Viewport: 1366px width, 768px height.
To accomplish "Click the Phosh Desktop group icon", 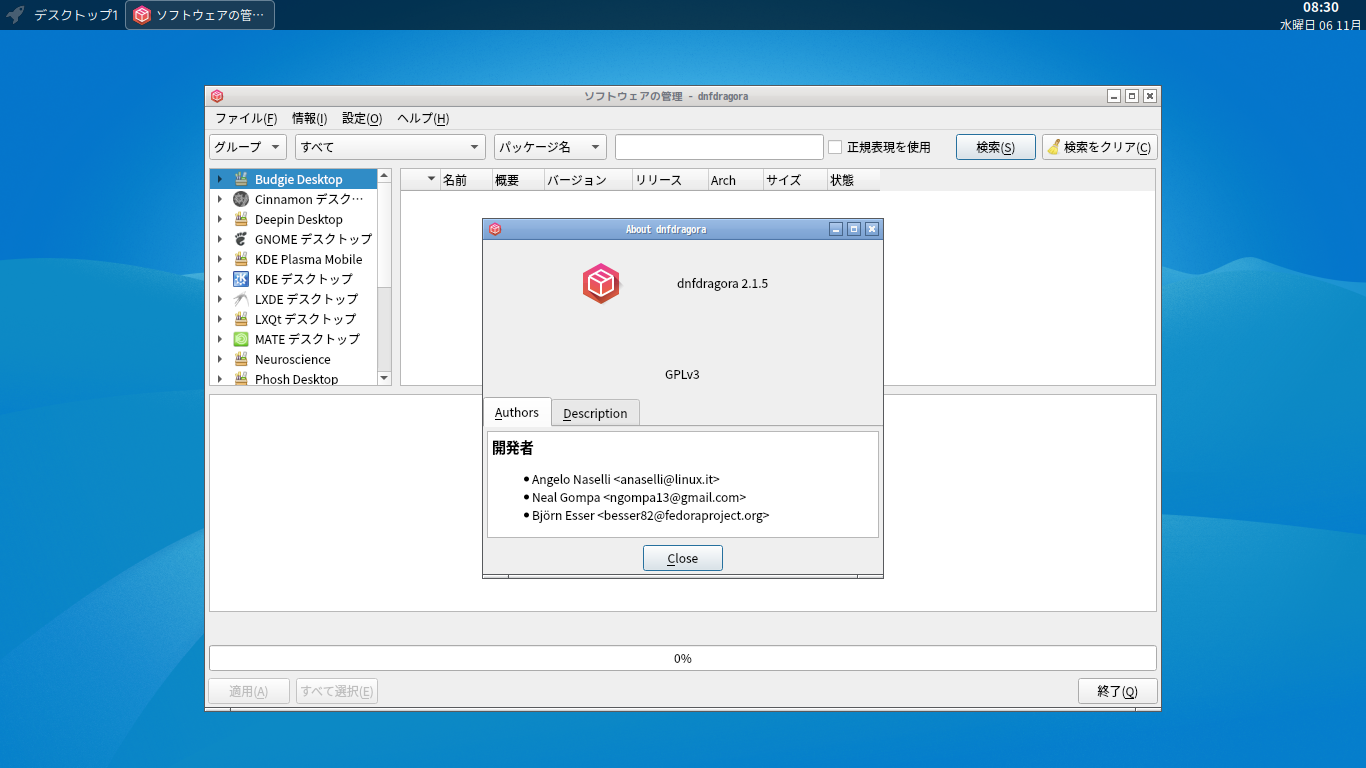I will tap(241, 379).
